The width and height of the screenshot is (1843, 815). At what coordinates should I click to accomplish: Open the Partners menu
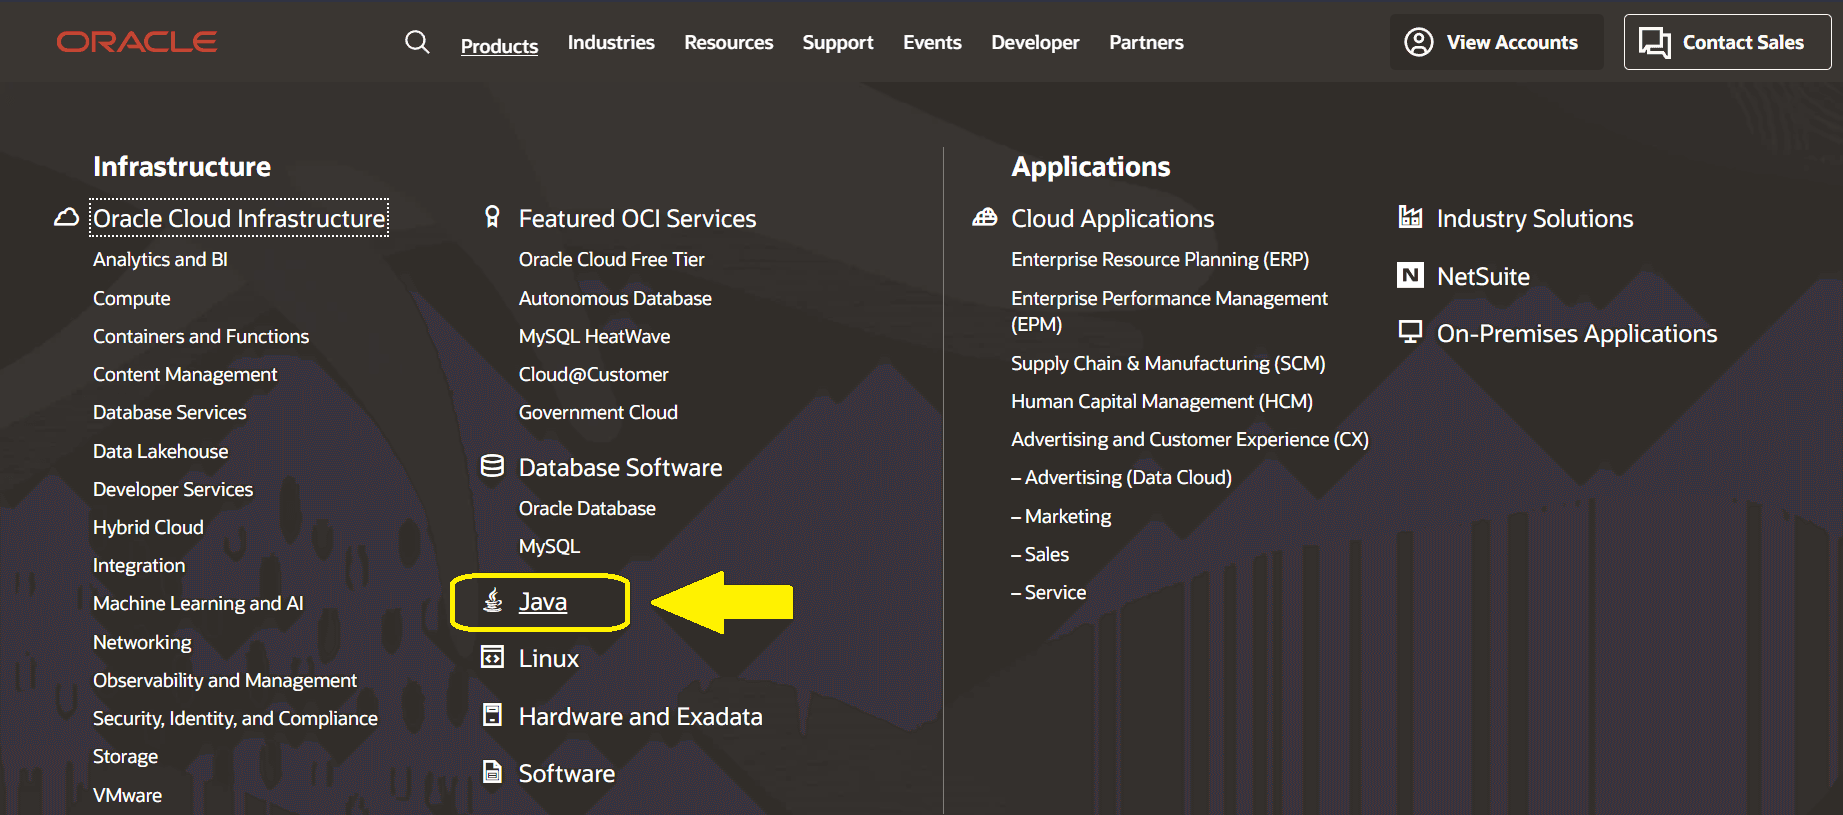[1146, 42]
